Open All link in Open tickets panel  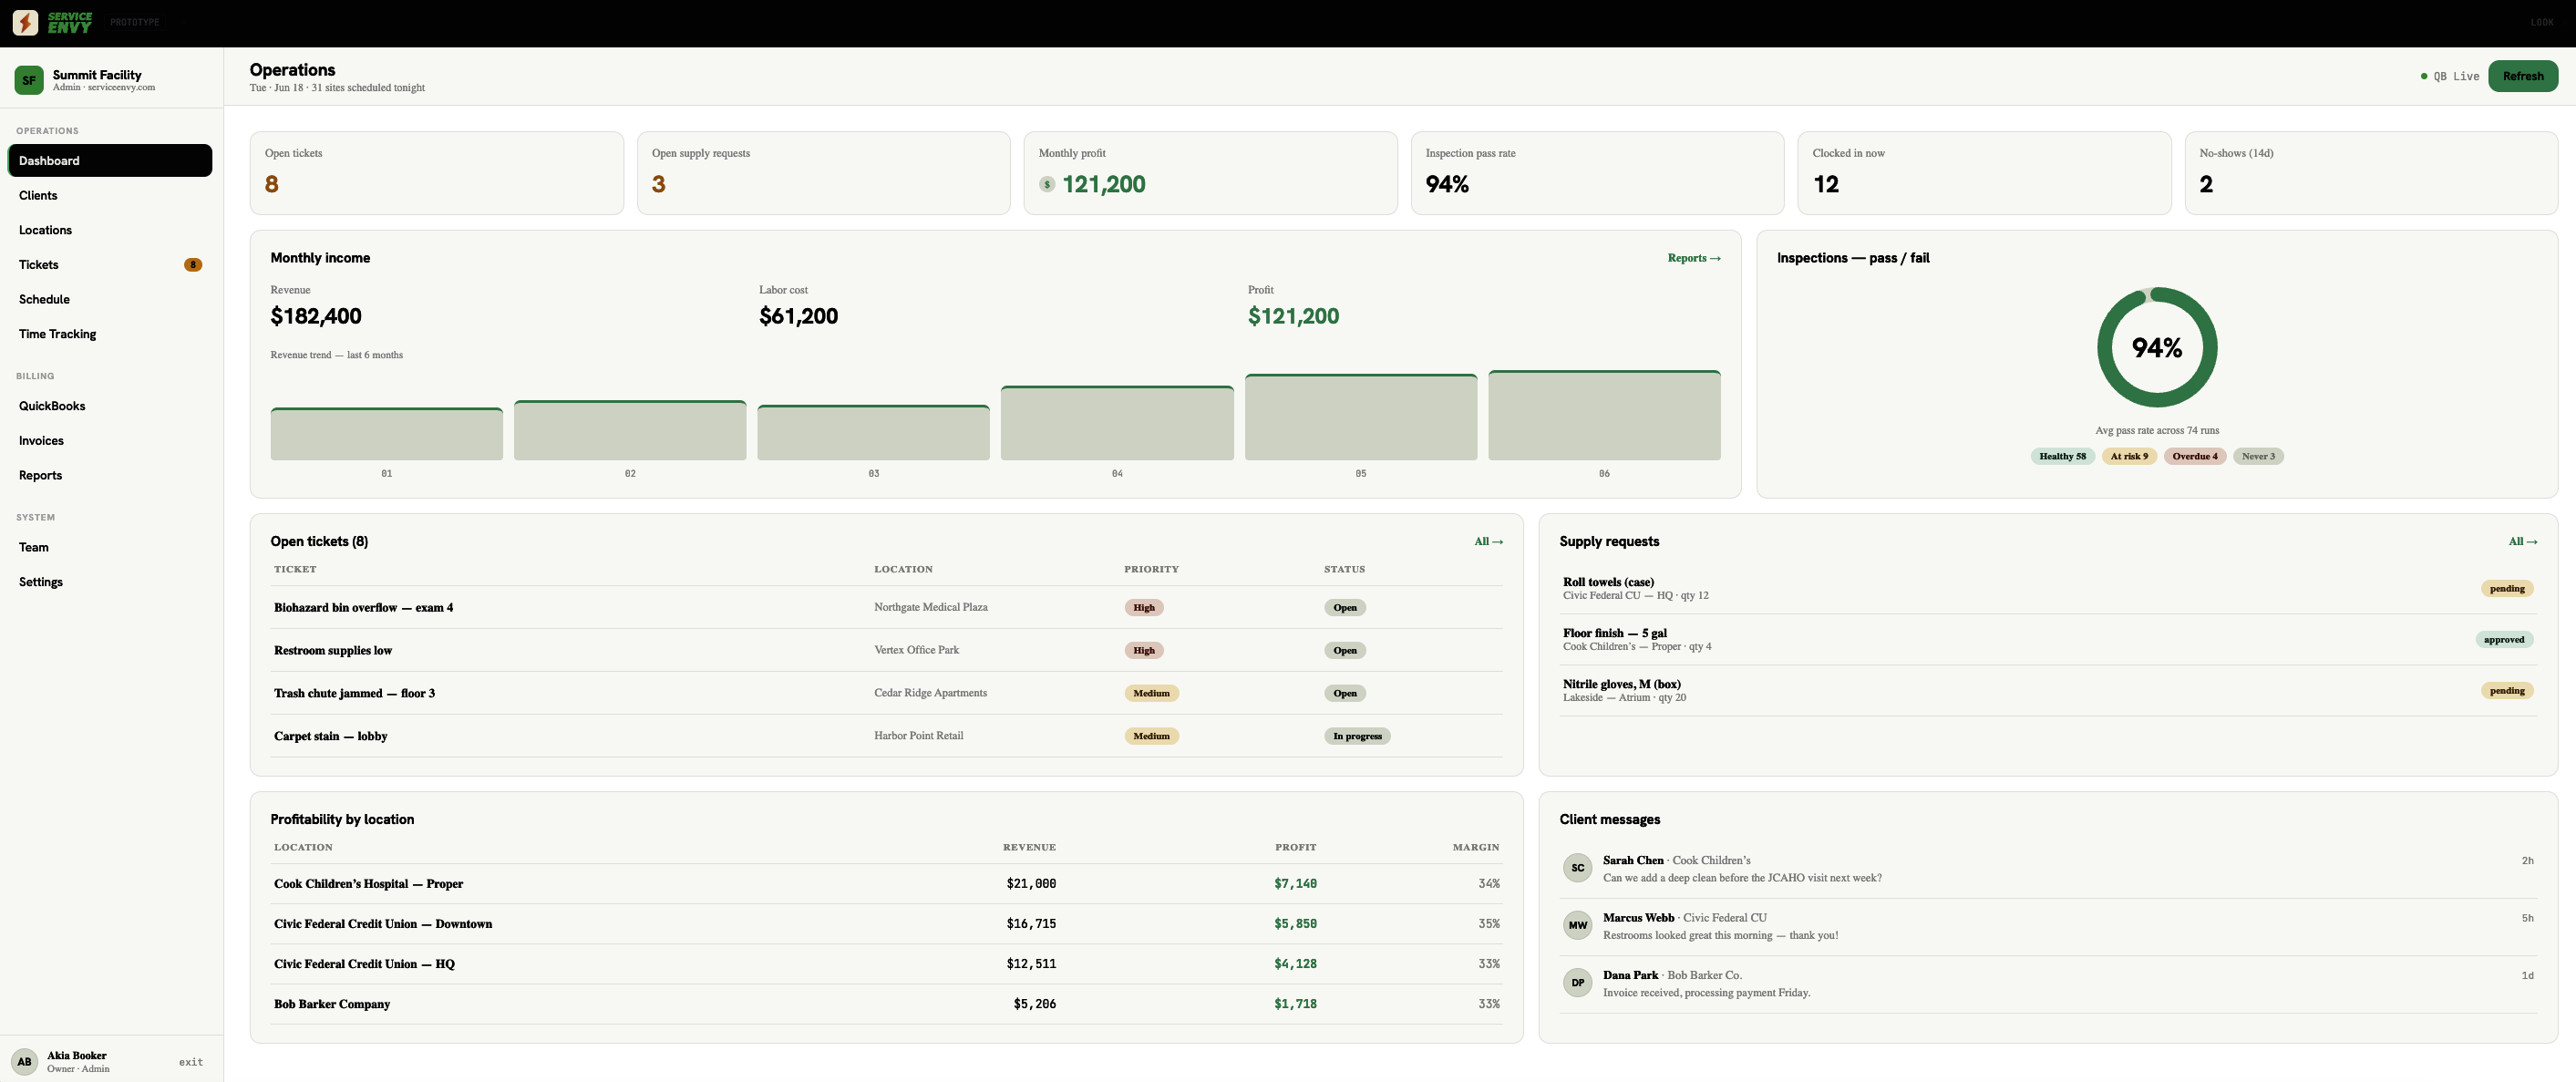1488,541
